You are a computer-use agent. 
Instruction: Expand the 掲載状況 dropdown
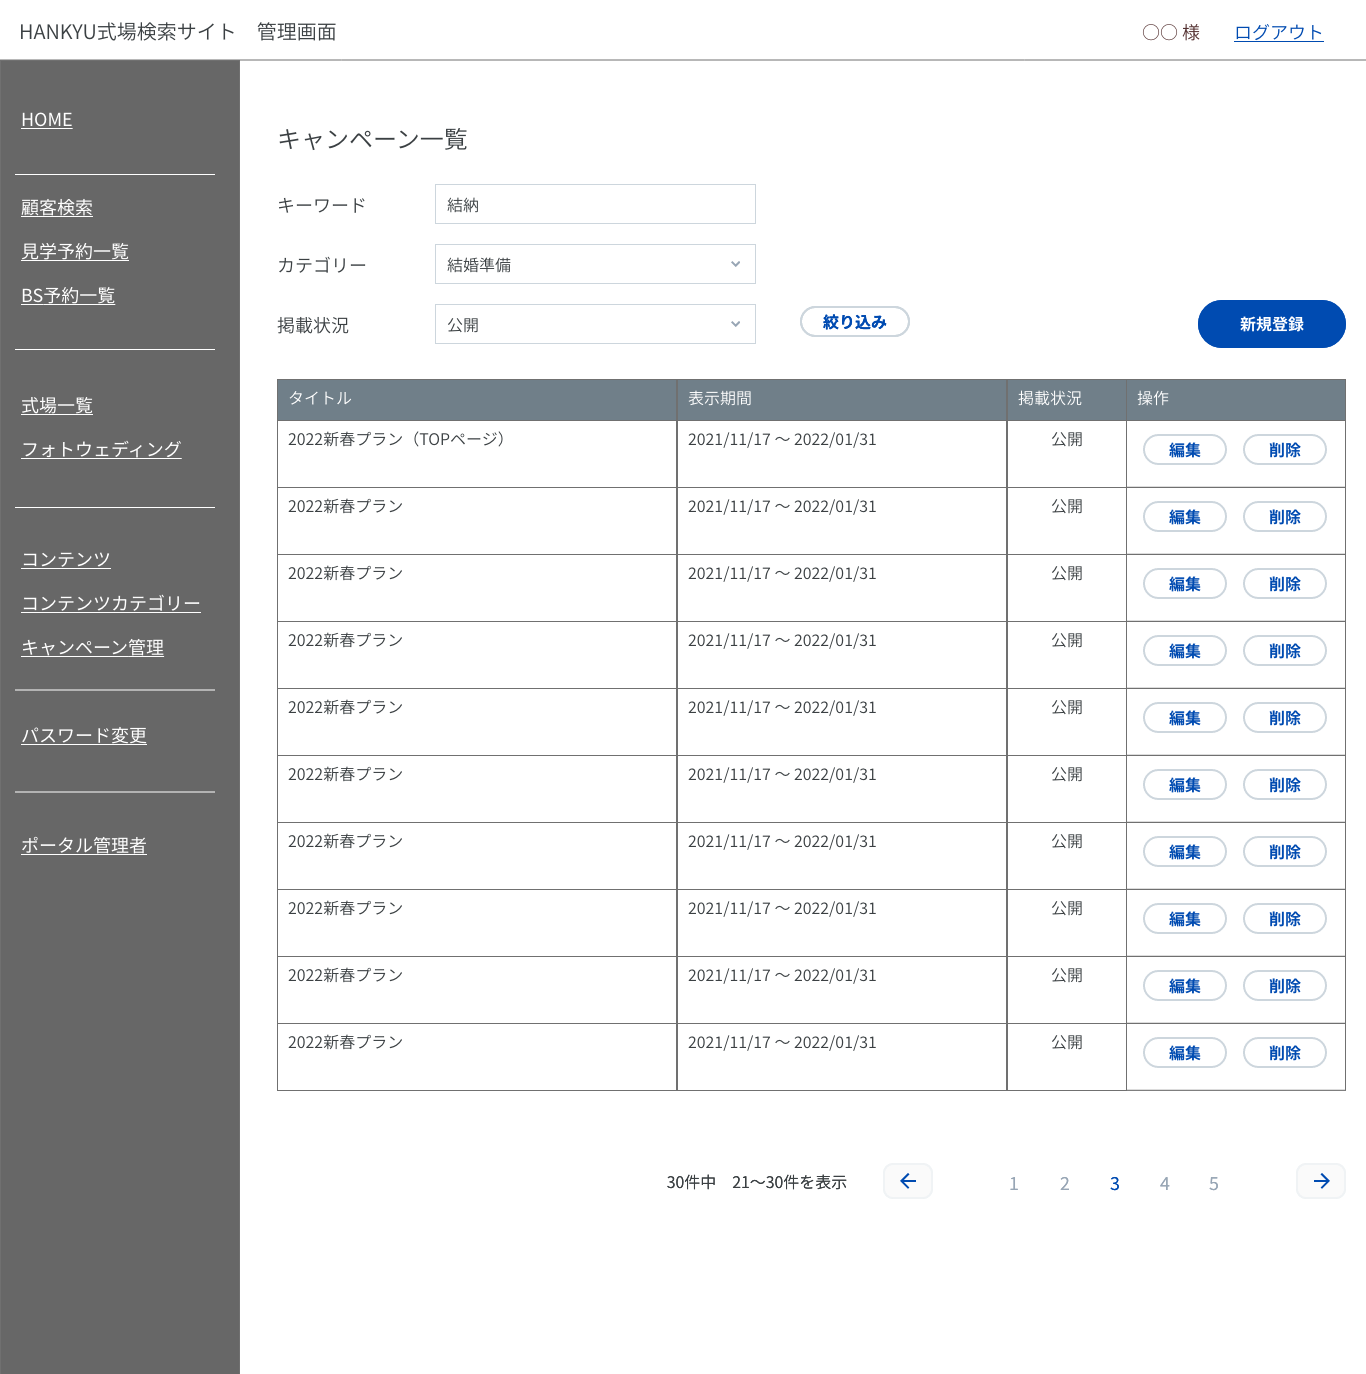point(595,324)
